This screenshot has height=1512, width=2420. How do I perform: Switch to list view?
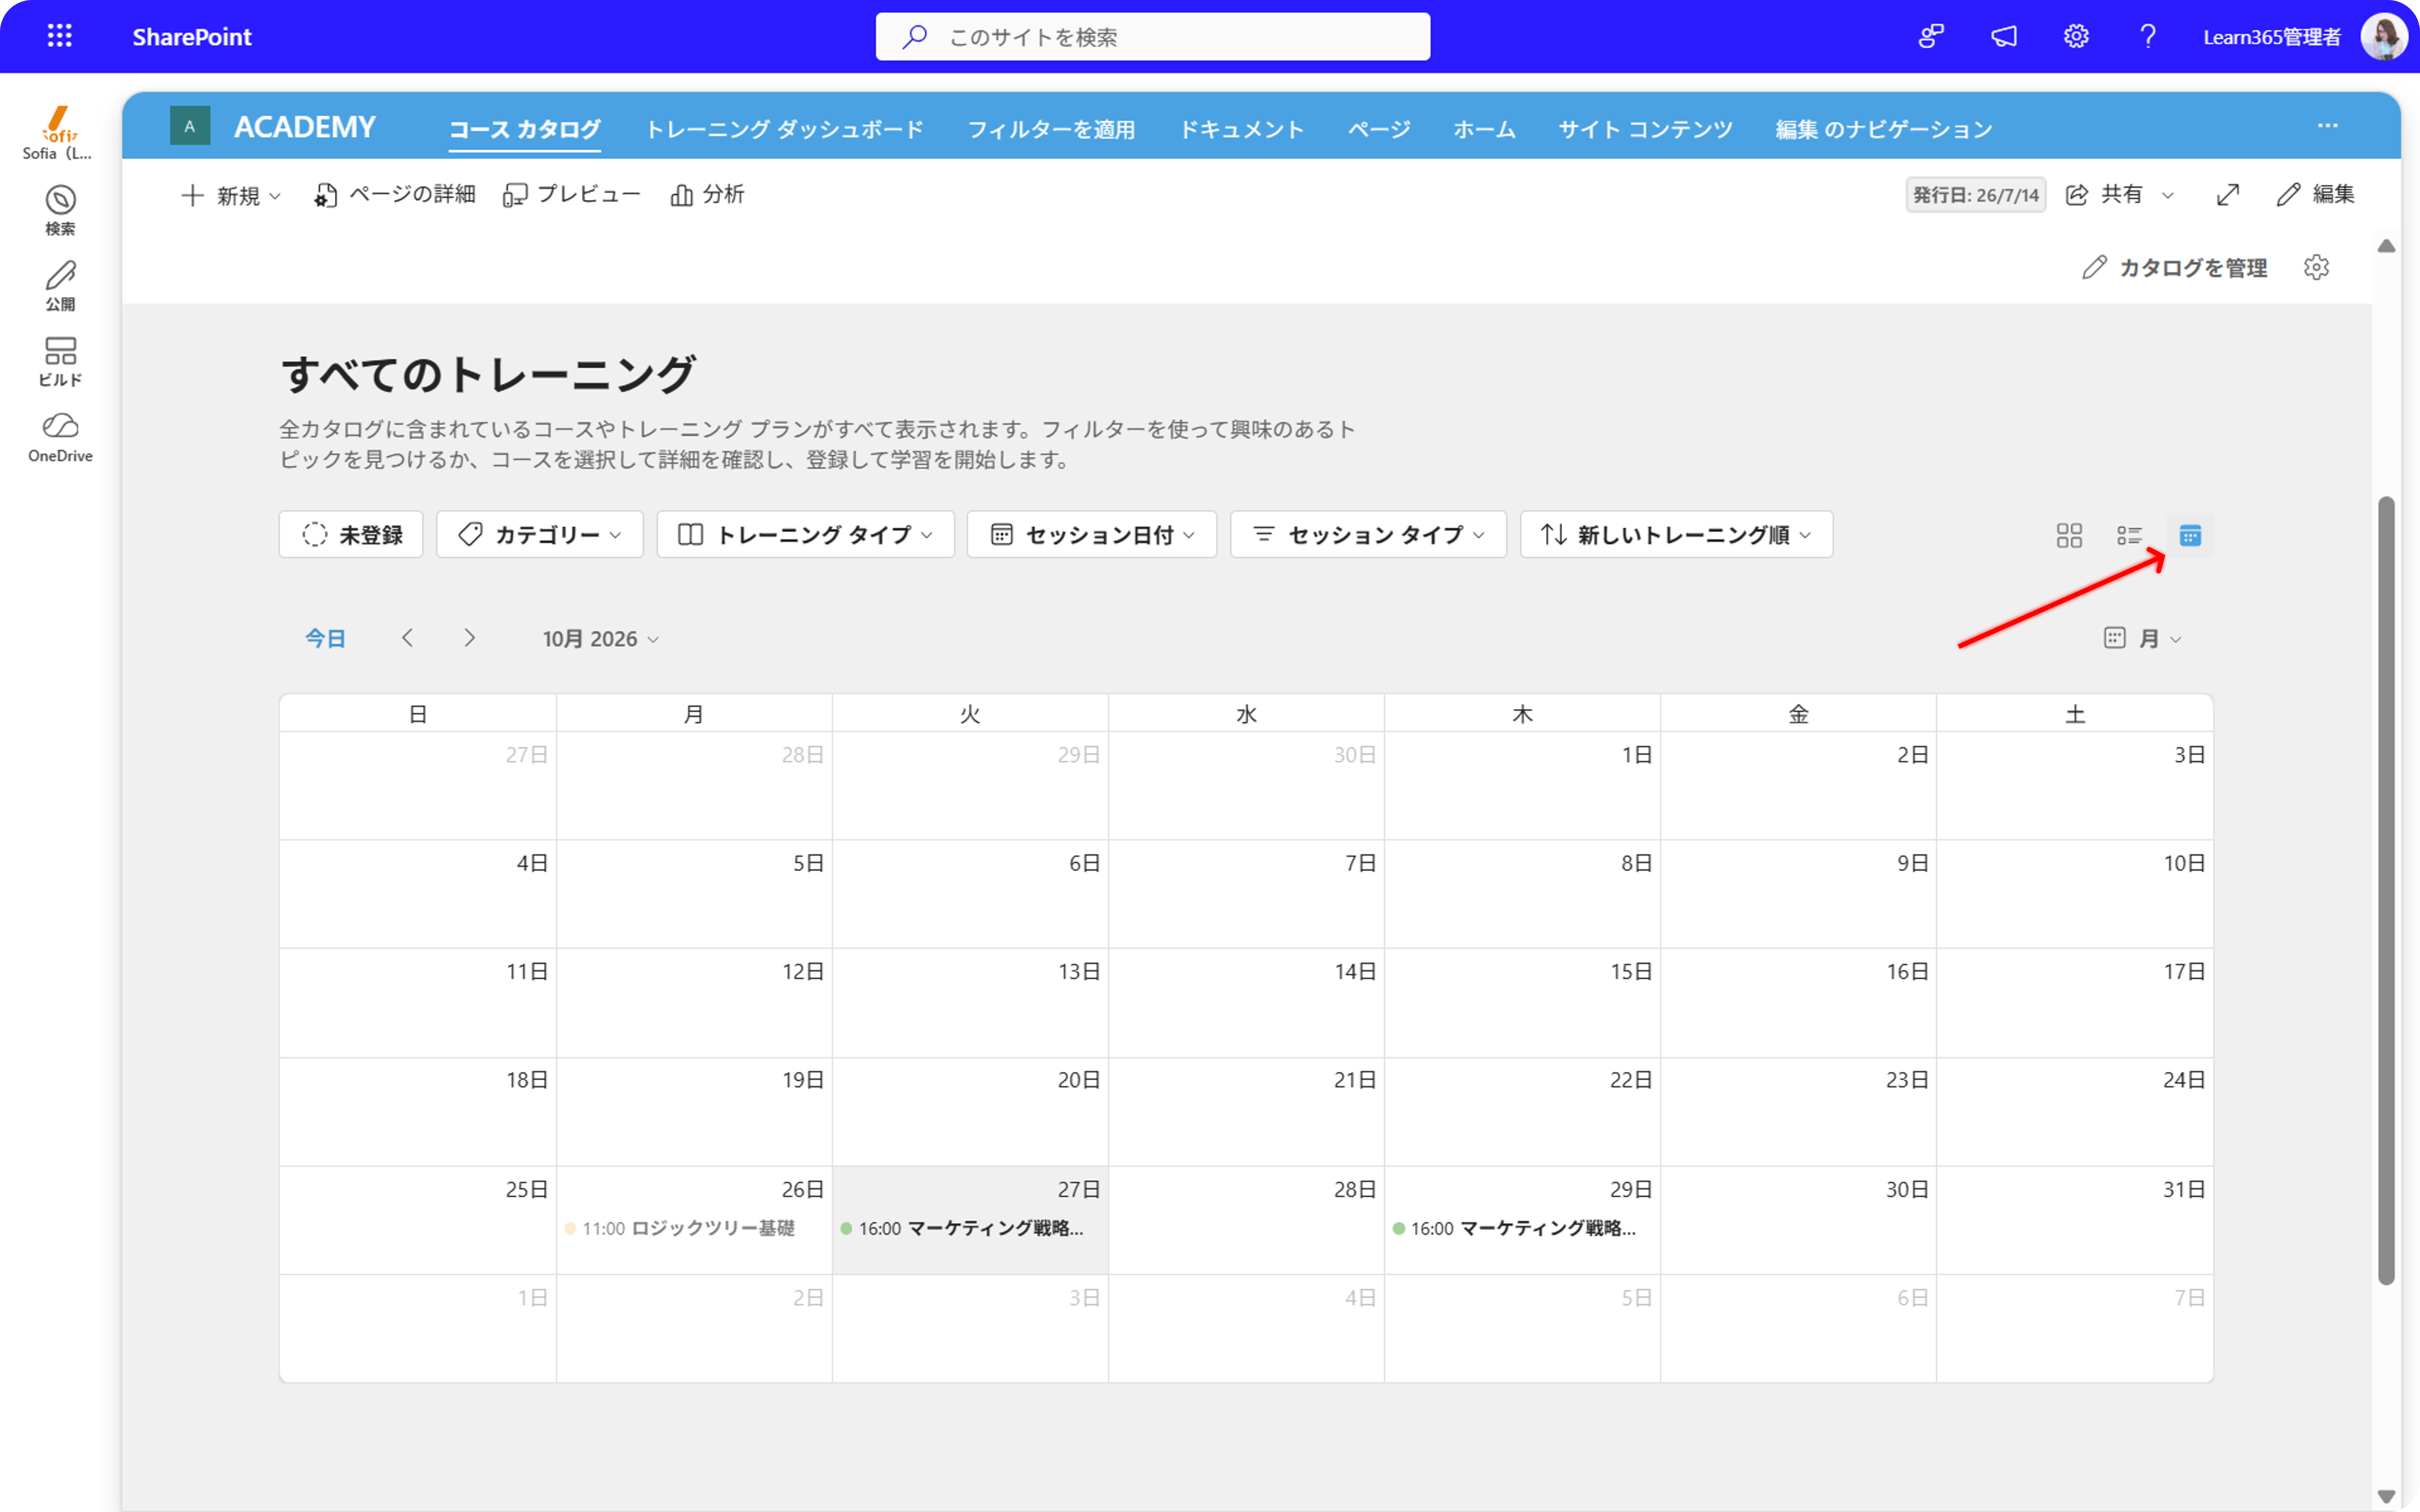(x=2129, y=535)
